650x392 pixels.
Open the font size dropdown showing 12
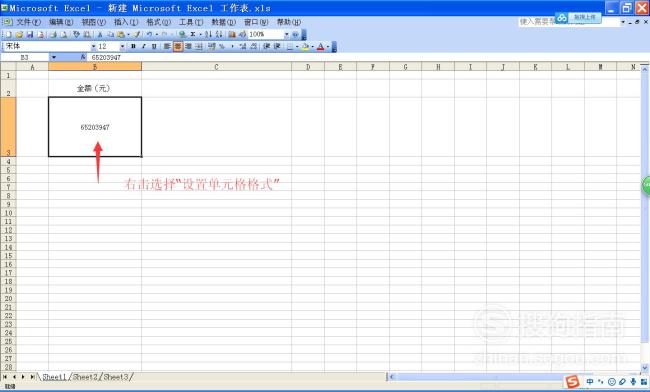point(122,46)
